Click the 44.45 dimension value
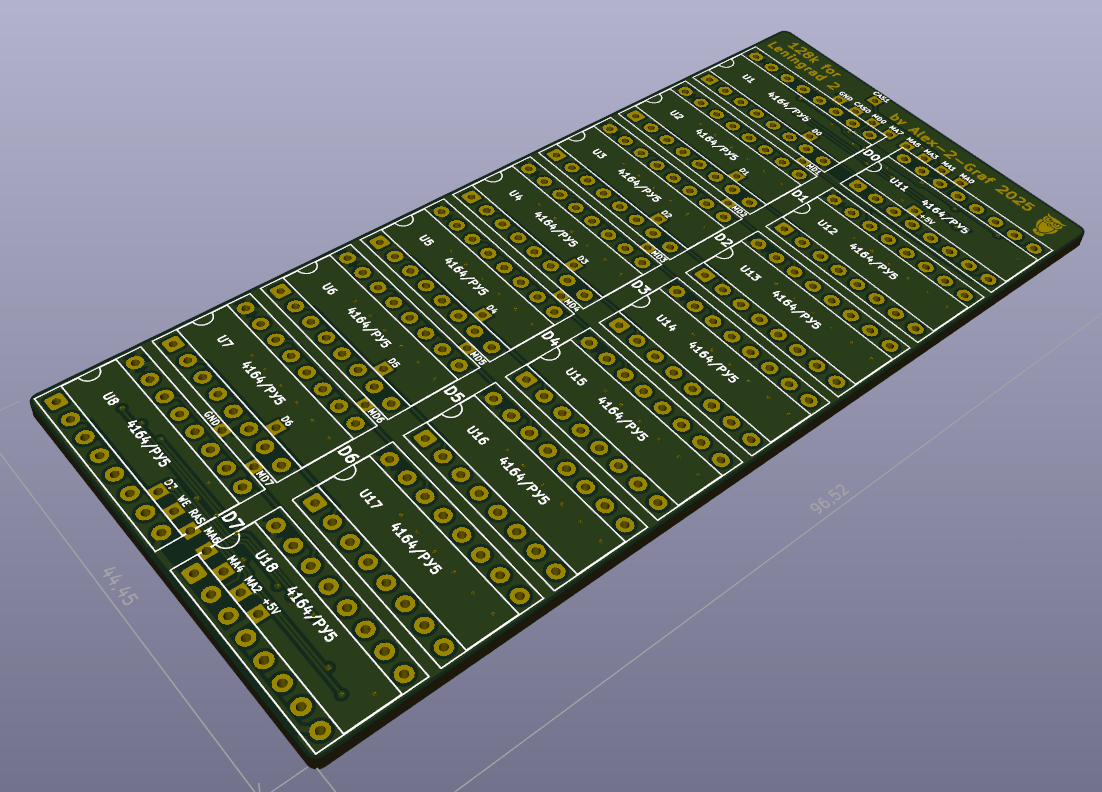This screenshot has height=792, width=1102. point(120,585)
